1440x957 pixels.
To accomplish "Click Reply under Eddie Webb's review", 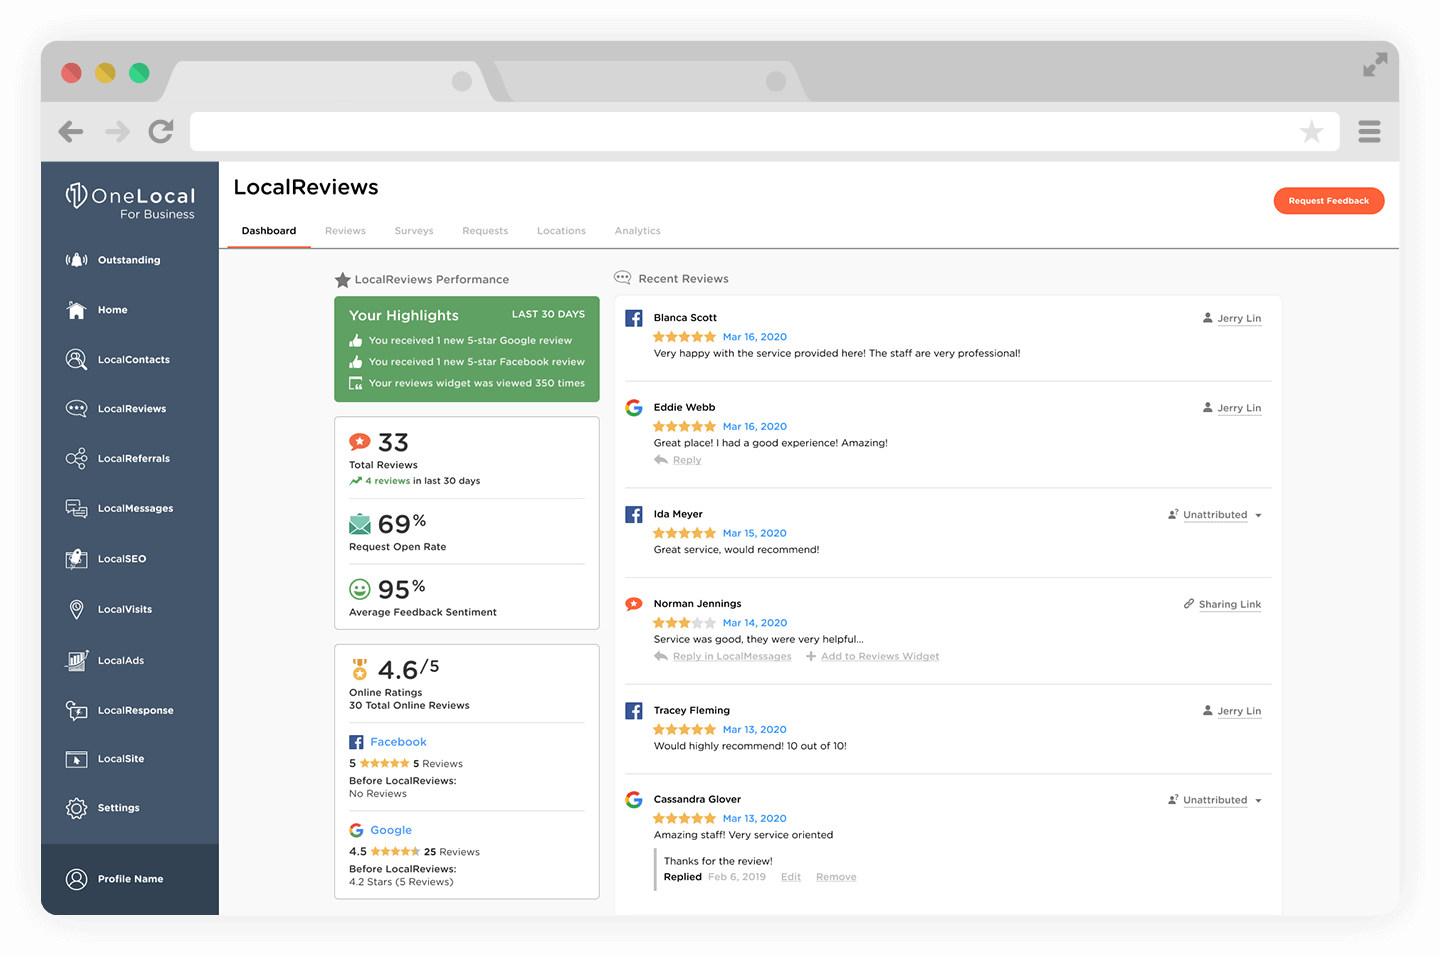I will (x=686, y=460).
